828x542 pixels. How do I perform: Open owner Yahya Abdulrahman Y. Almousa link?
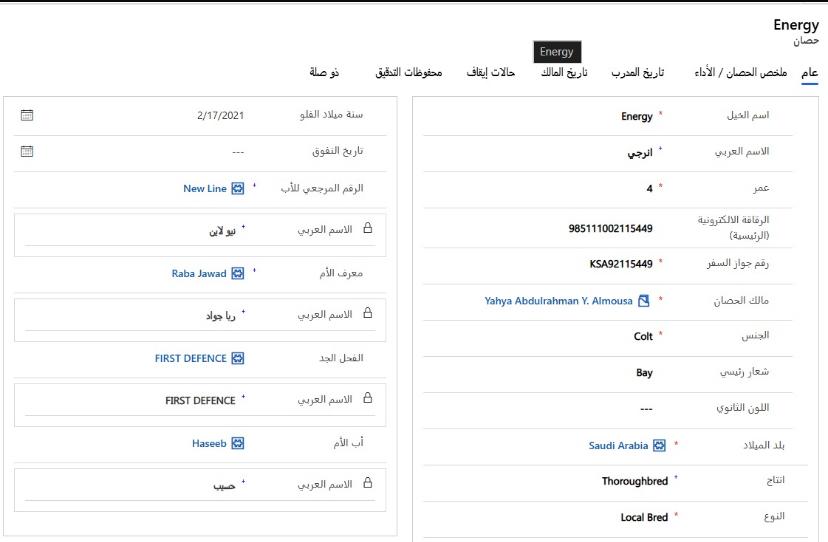[558, 300]
